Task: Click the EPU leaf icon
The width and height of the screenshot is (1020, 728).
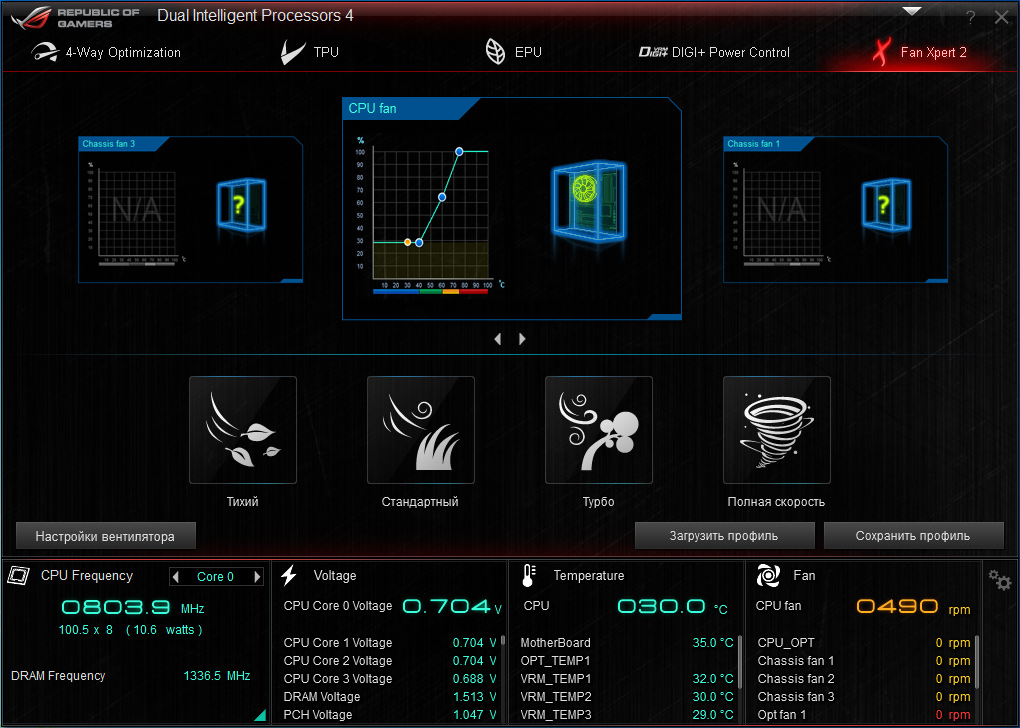Action: coord(496,52)
